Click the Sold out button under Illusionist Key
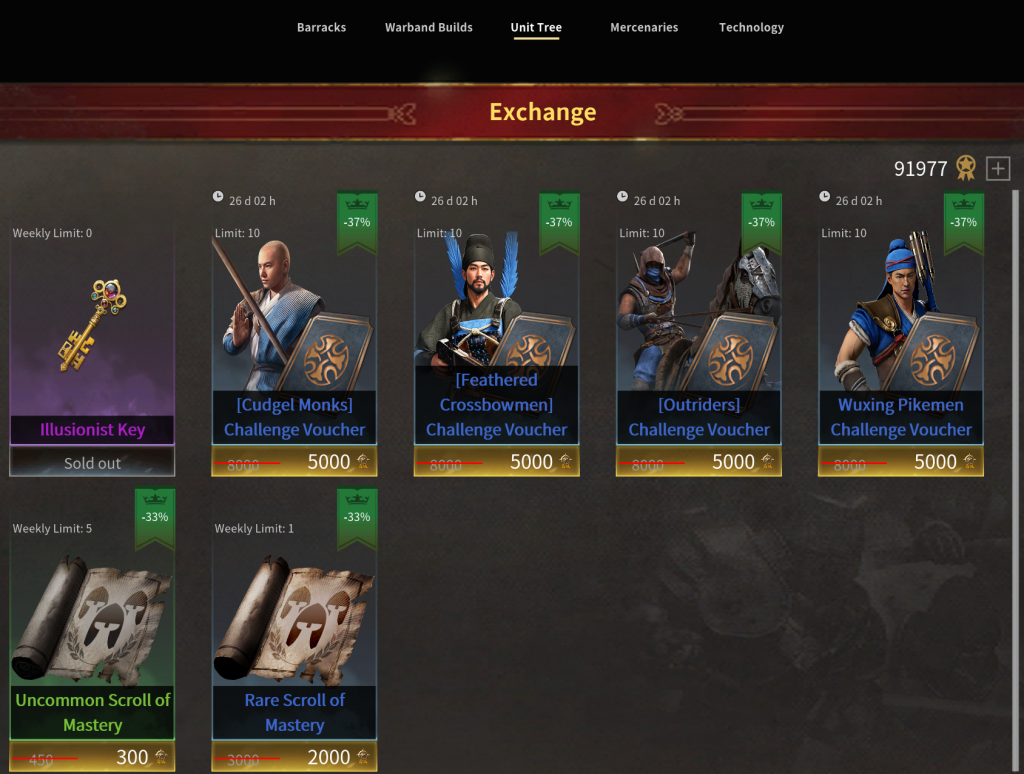The height and width of the screenshot is (774, 1024). [92, 462]
